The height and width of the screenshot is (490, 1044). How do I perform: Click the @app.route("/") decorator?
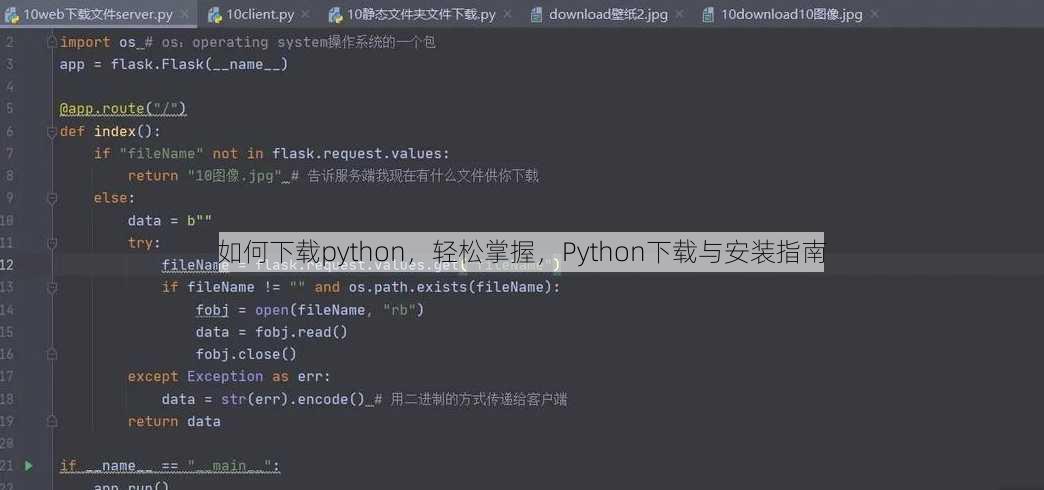coord(123,109)
